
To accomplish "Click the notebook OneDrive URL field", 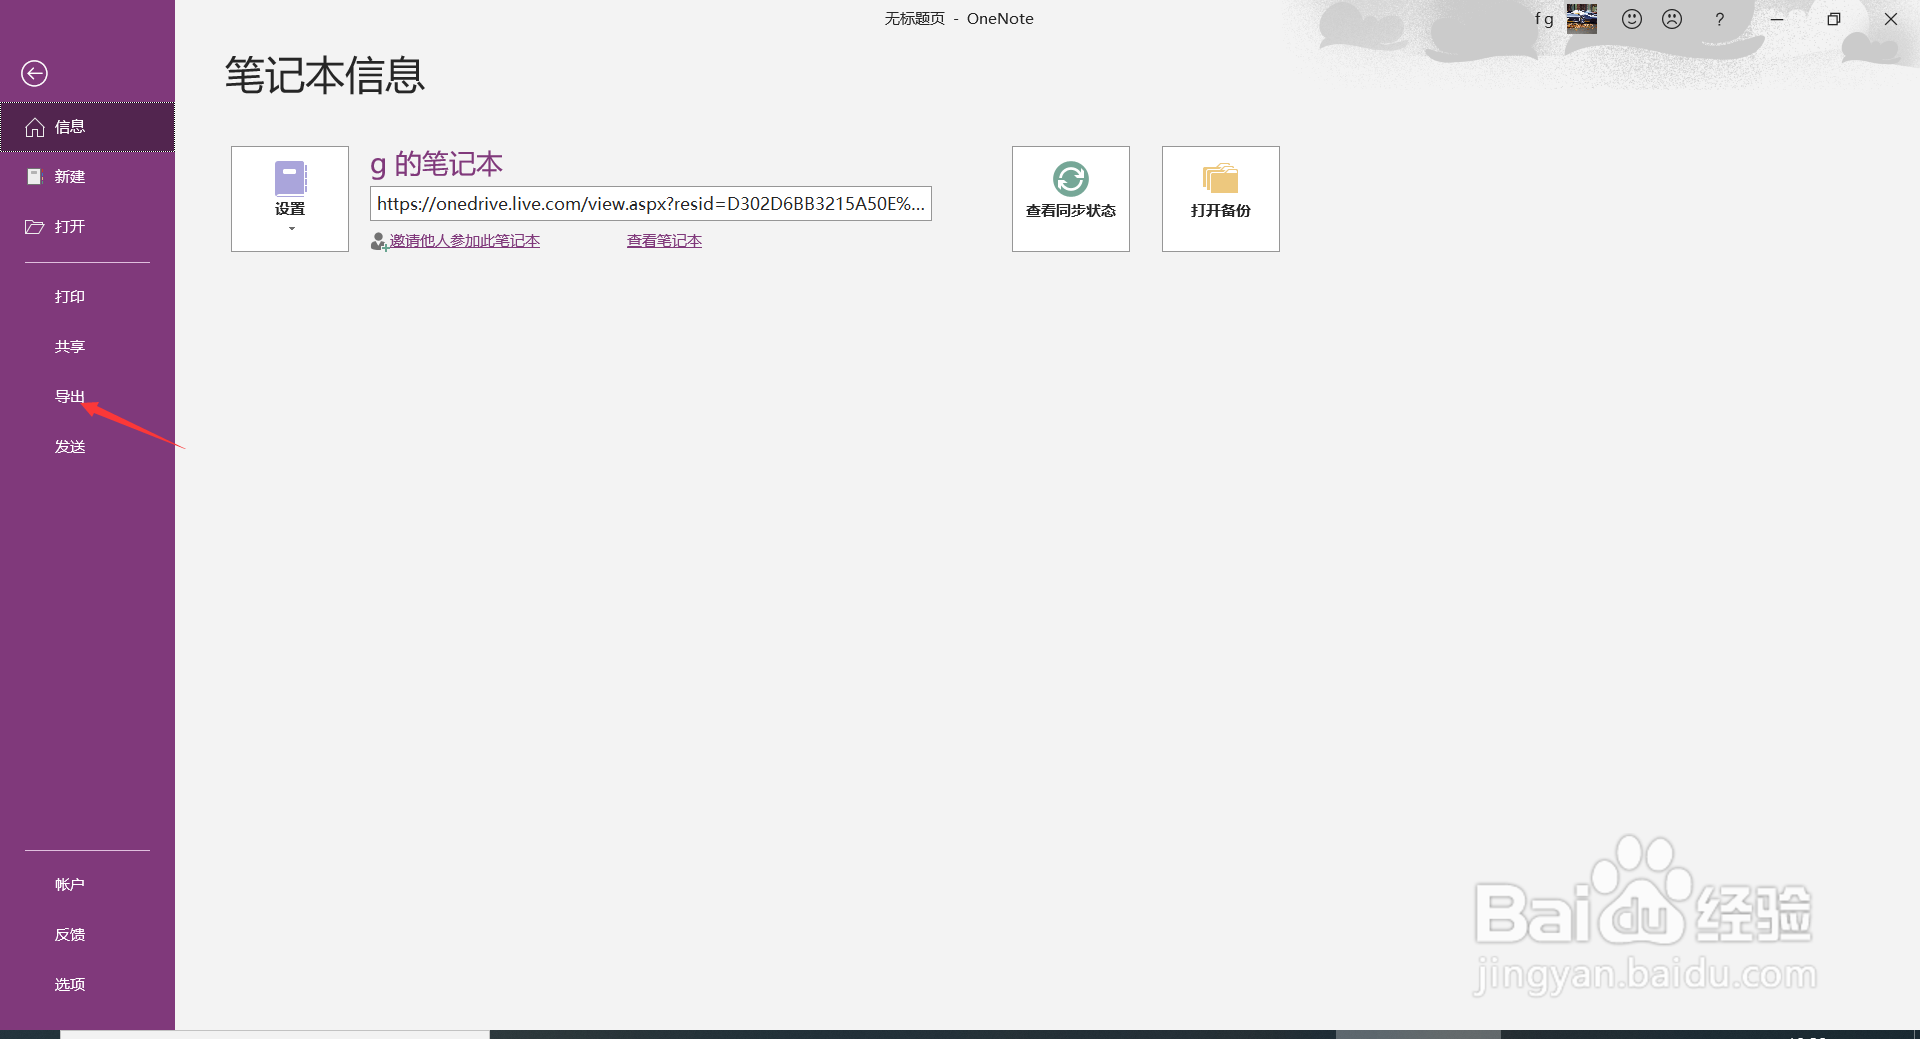I will pyautogui.click(x=651, y=203).
